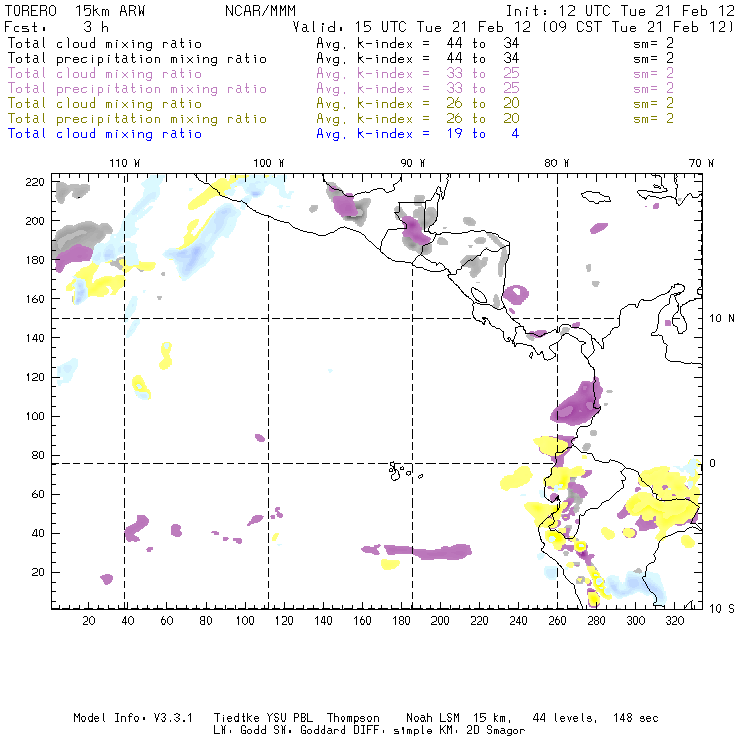
Task: Click the "240" bottom axis tick label
Action: point(518,621)
